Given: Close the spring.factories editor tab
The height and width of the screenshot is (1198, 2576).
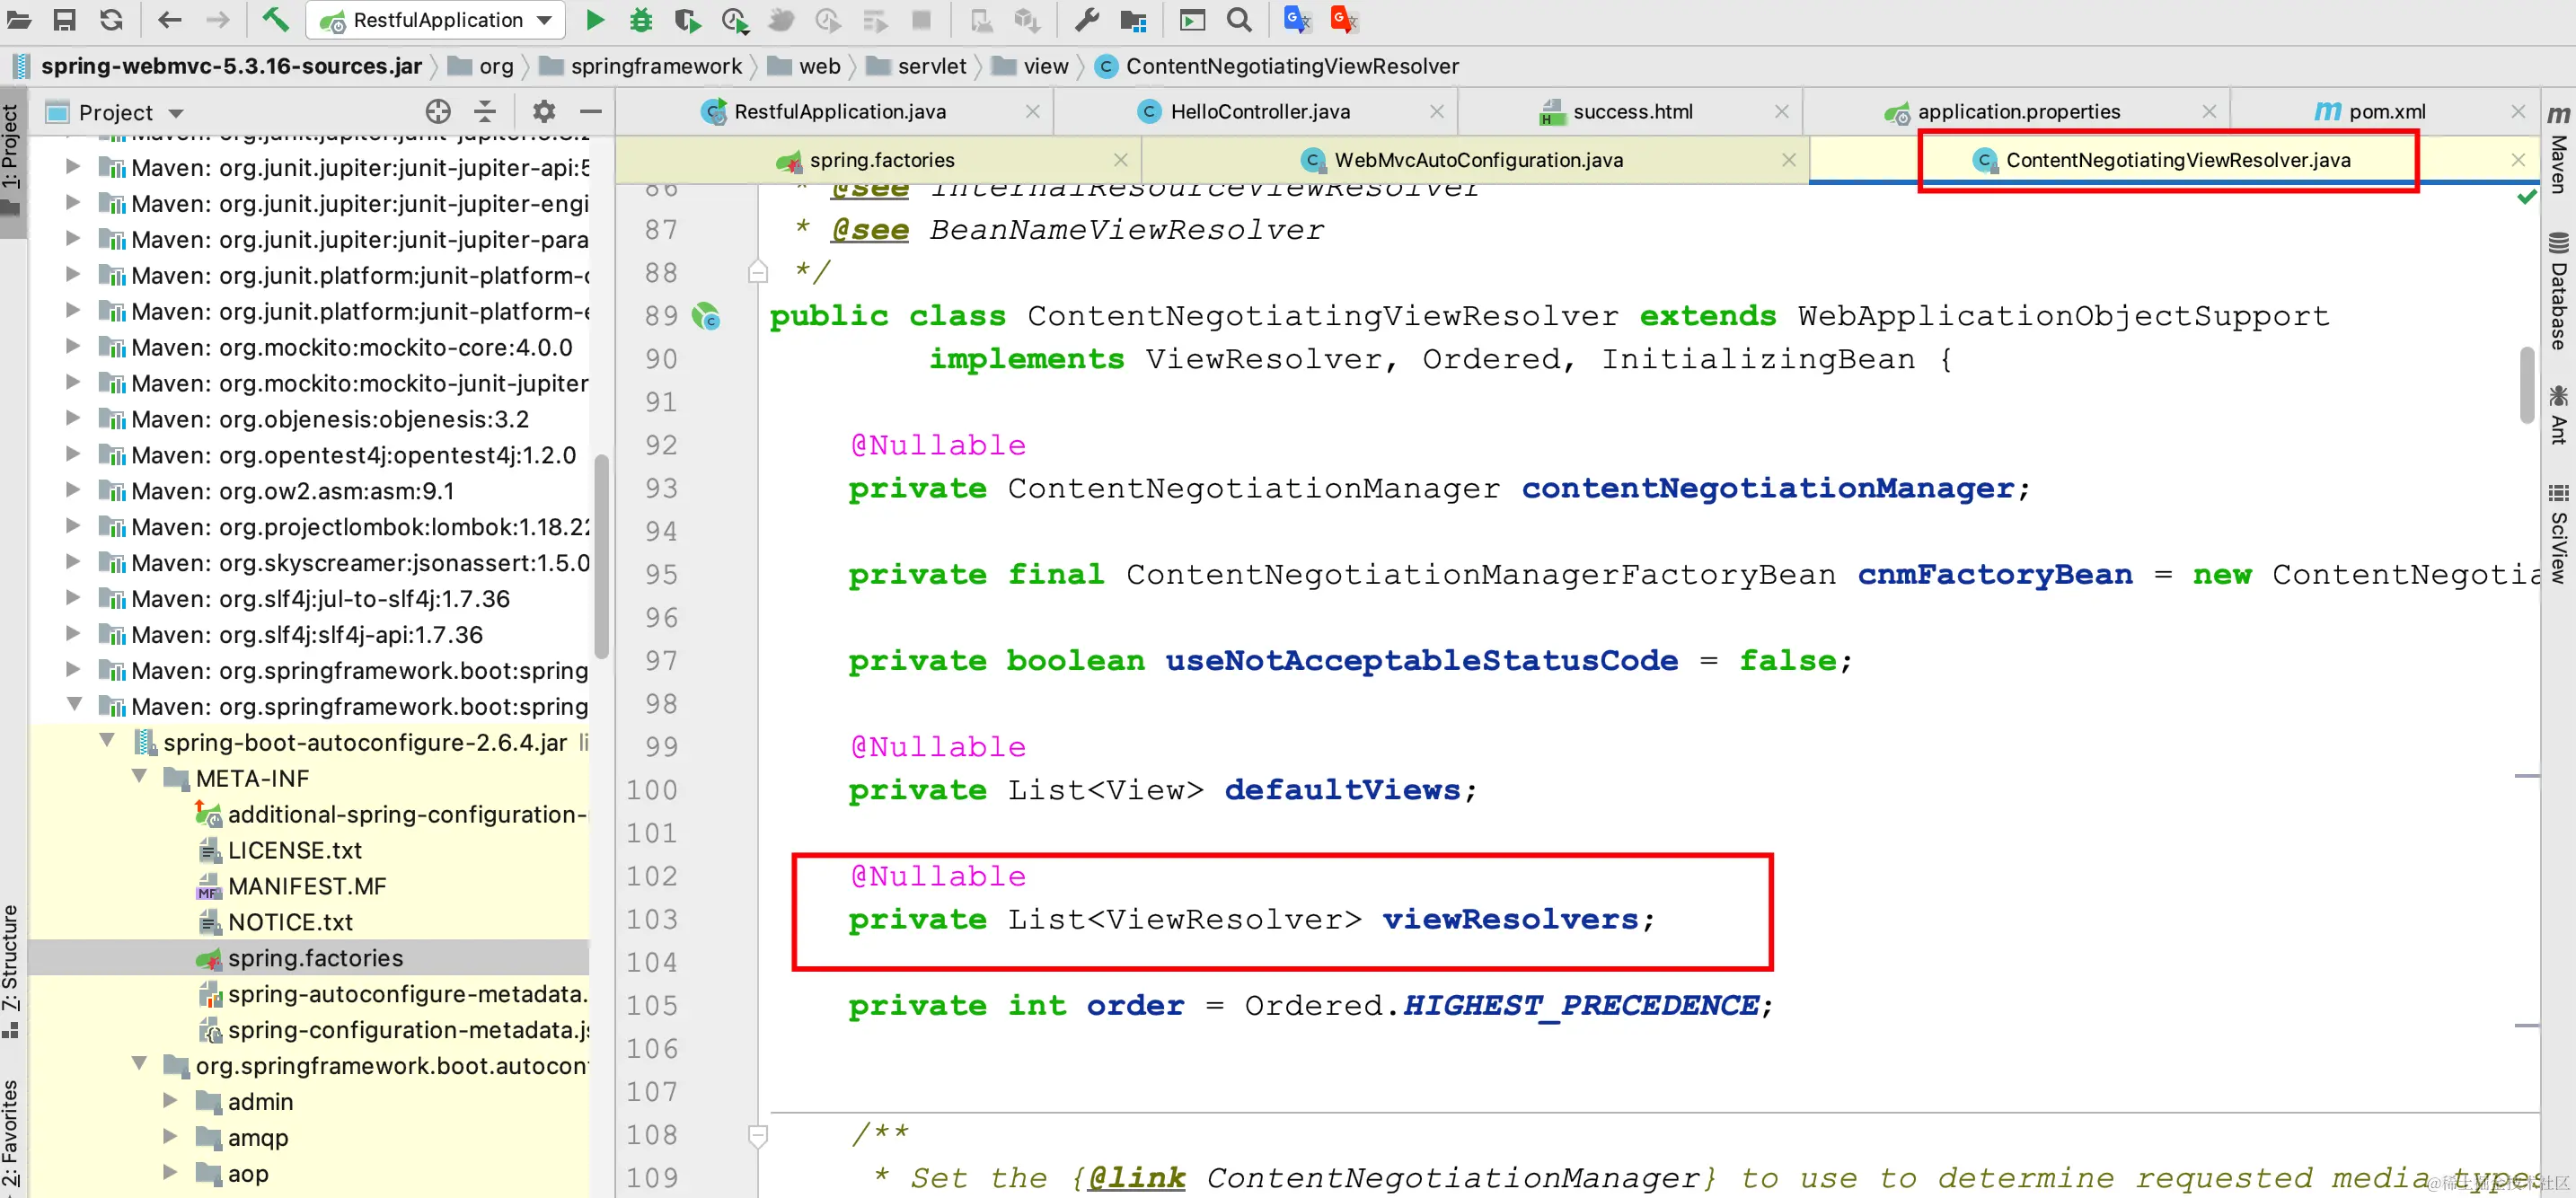Looking at the screenshot, I should pyautogui.click(x=1121, y=160).
